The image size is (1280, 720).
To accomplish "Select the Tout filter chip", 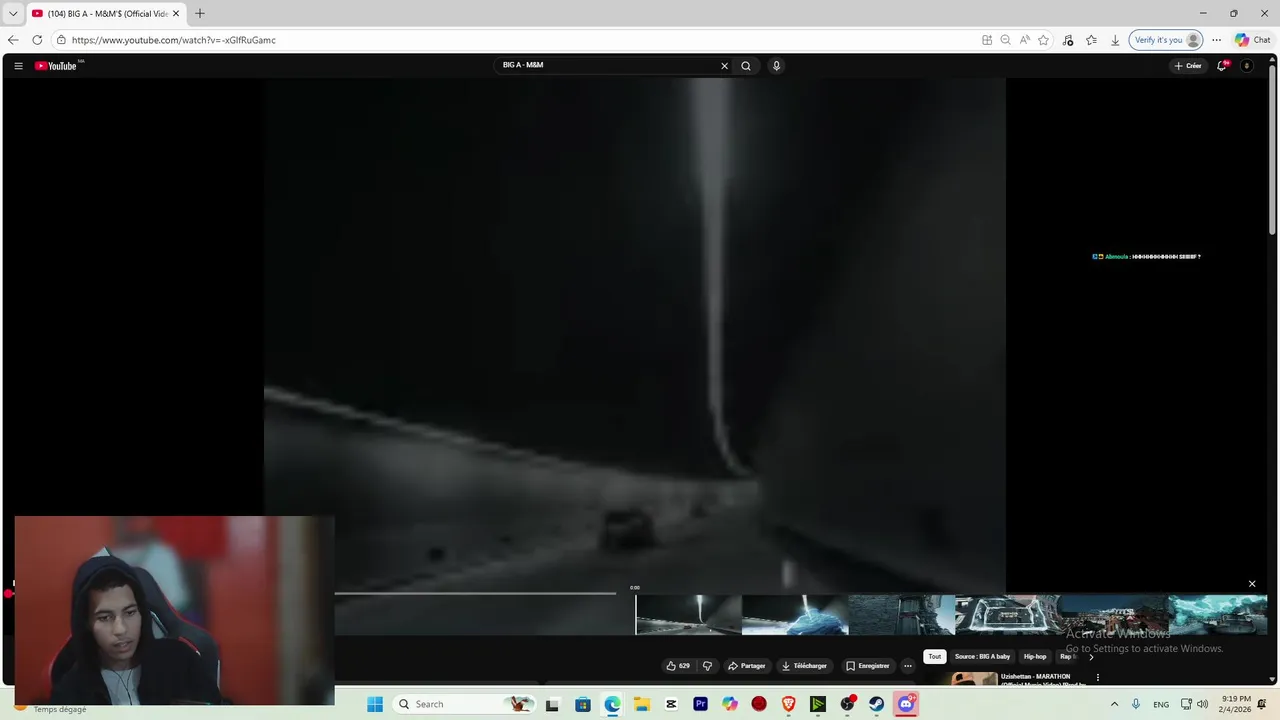I will click(x=935, y=657).
